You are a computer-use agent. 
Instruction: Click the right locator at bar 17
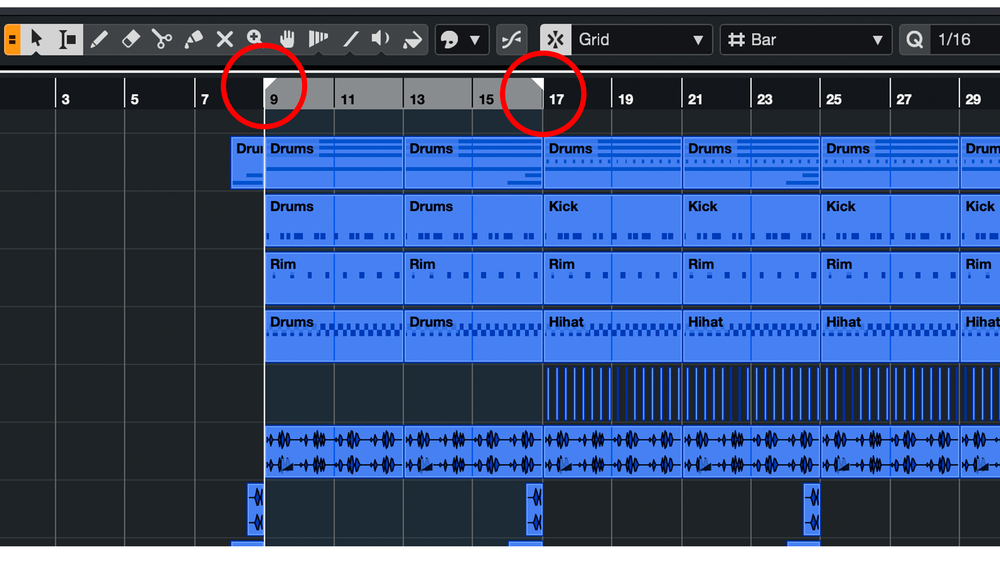(537, 84)
